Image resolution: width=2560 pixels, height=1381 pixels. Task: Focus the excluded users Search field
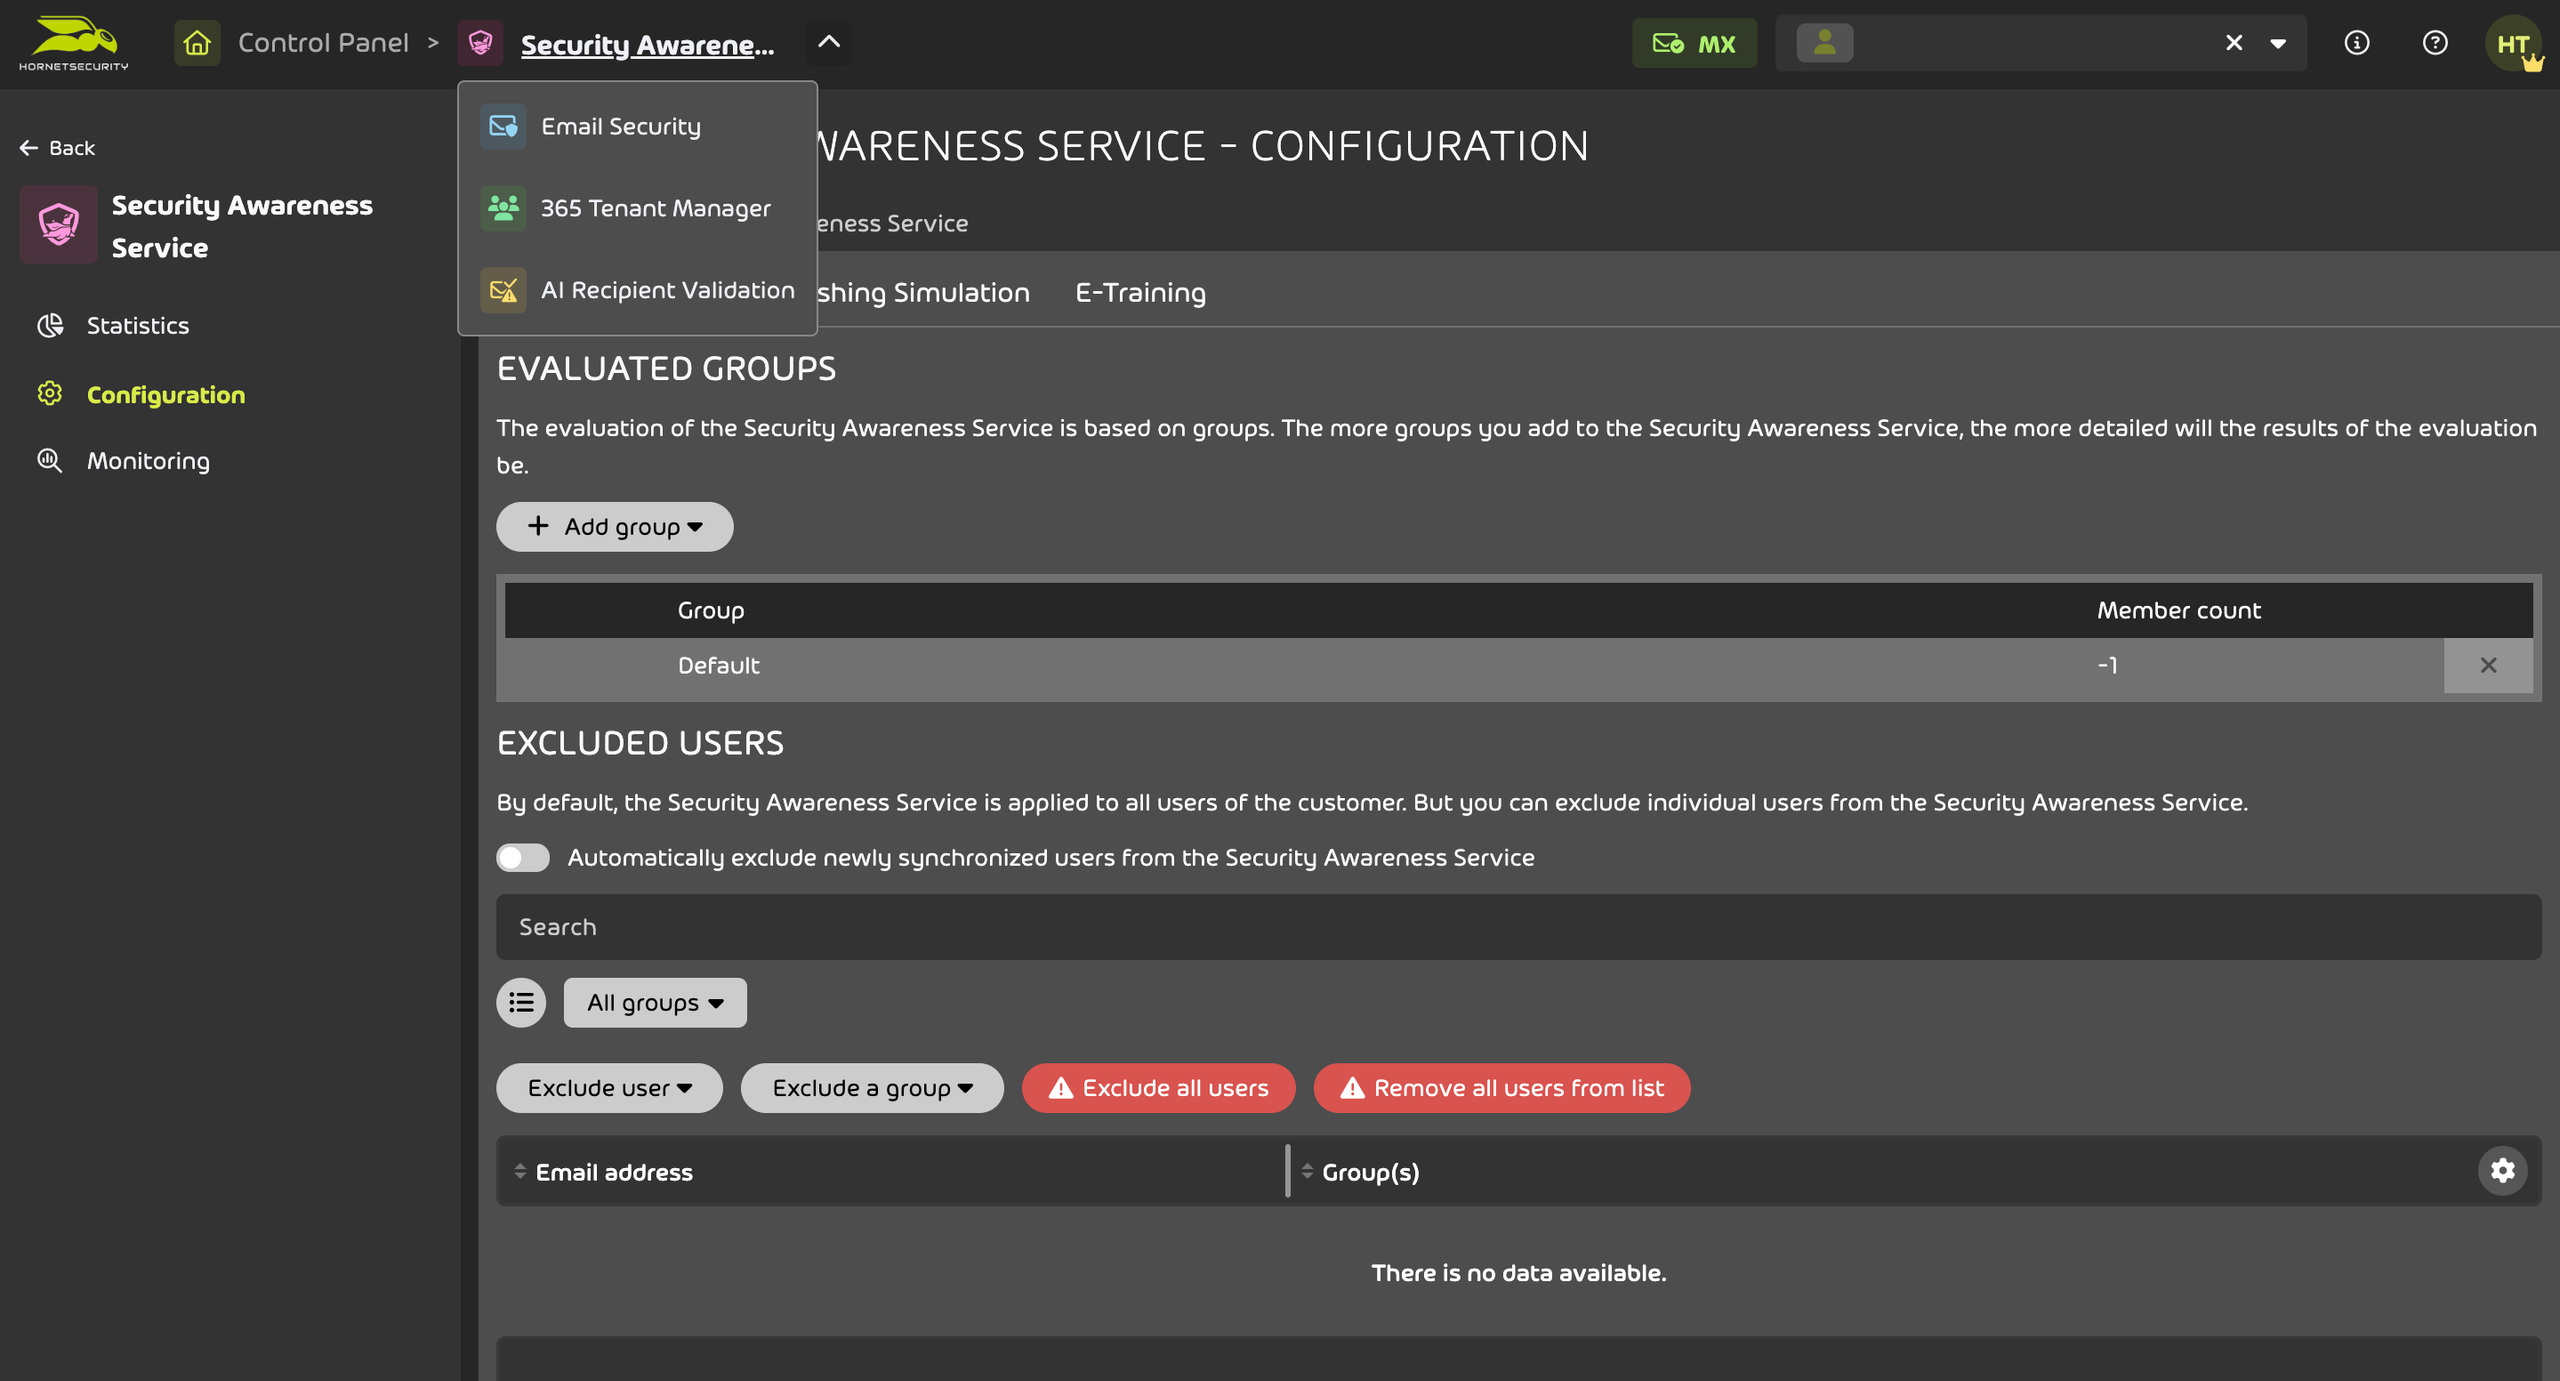(x=1518, y=927)
